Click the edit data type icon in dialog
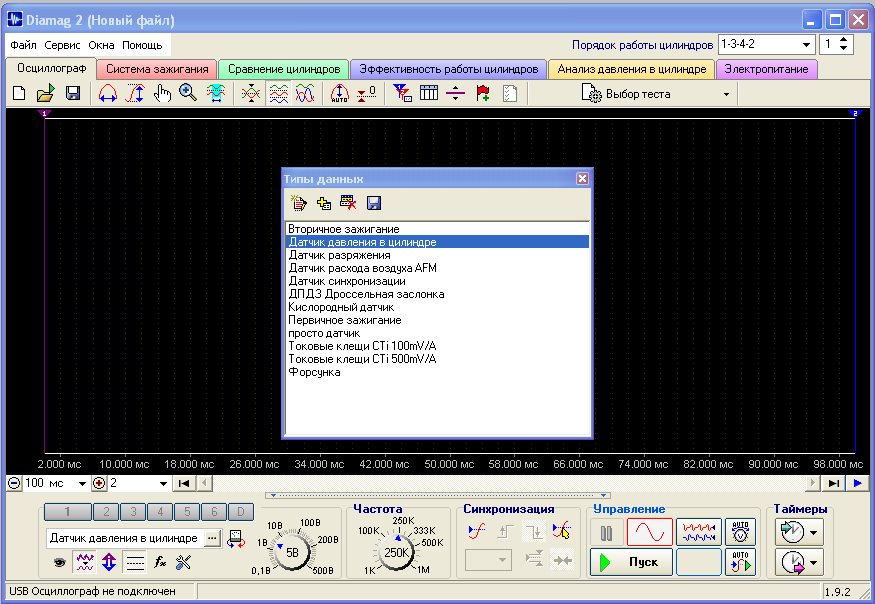 [x=299, y=203]
